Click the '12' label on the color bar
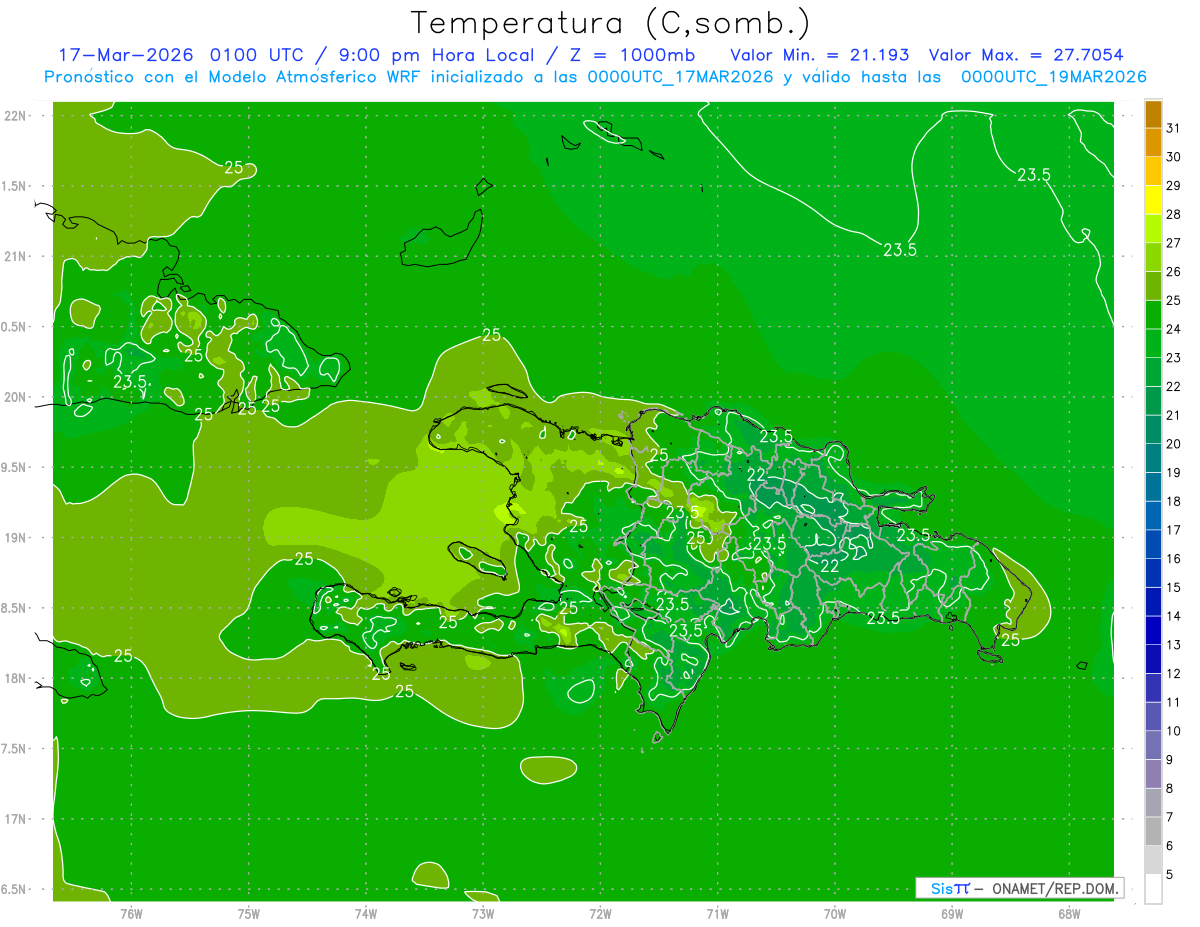This screenshot has width=1200, height=927. pos(1174,674)
